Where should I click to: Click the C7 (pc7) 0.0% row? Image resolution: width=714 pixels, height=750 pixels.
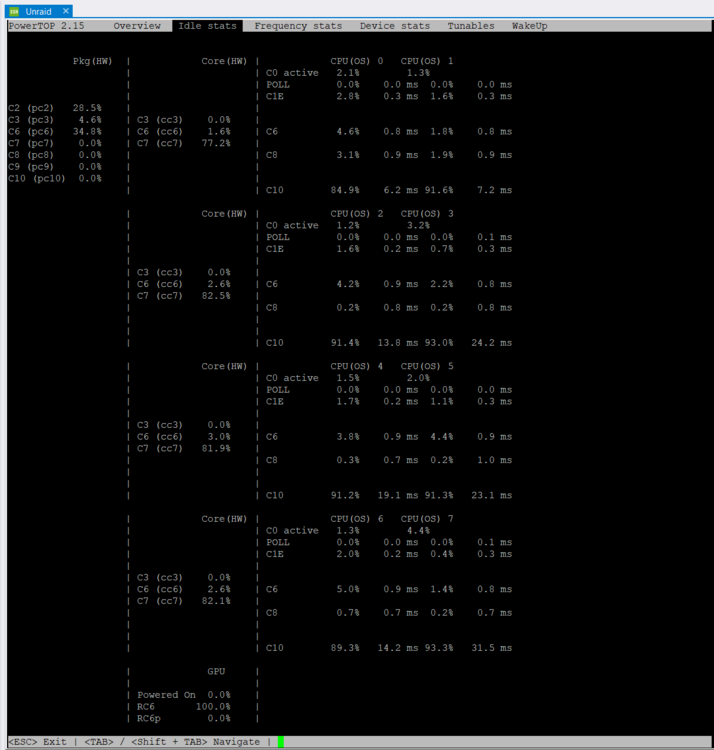tap(55, 143)
